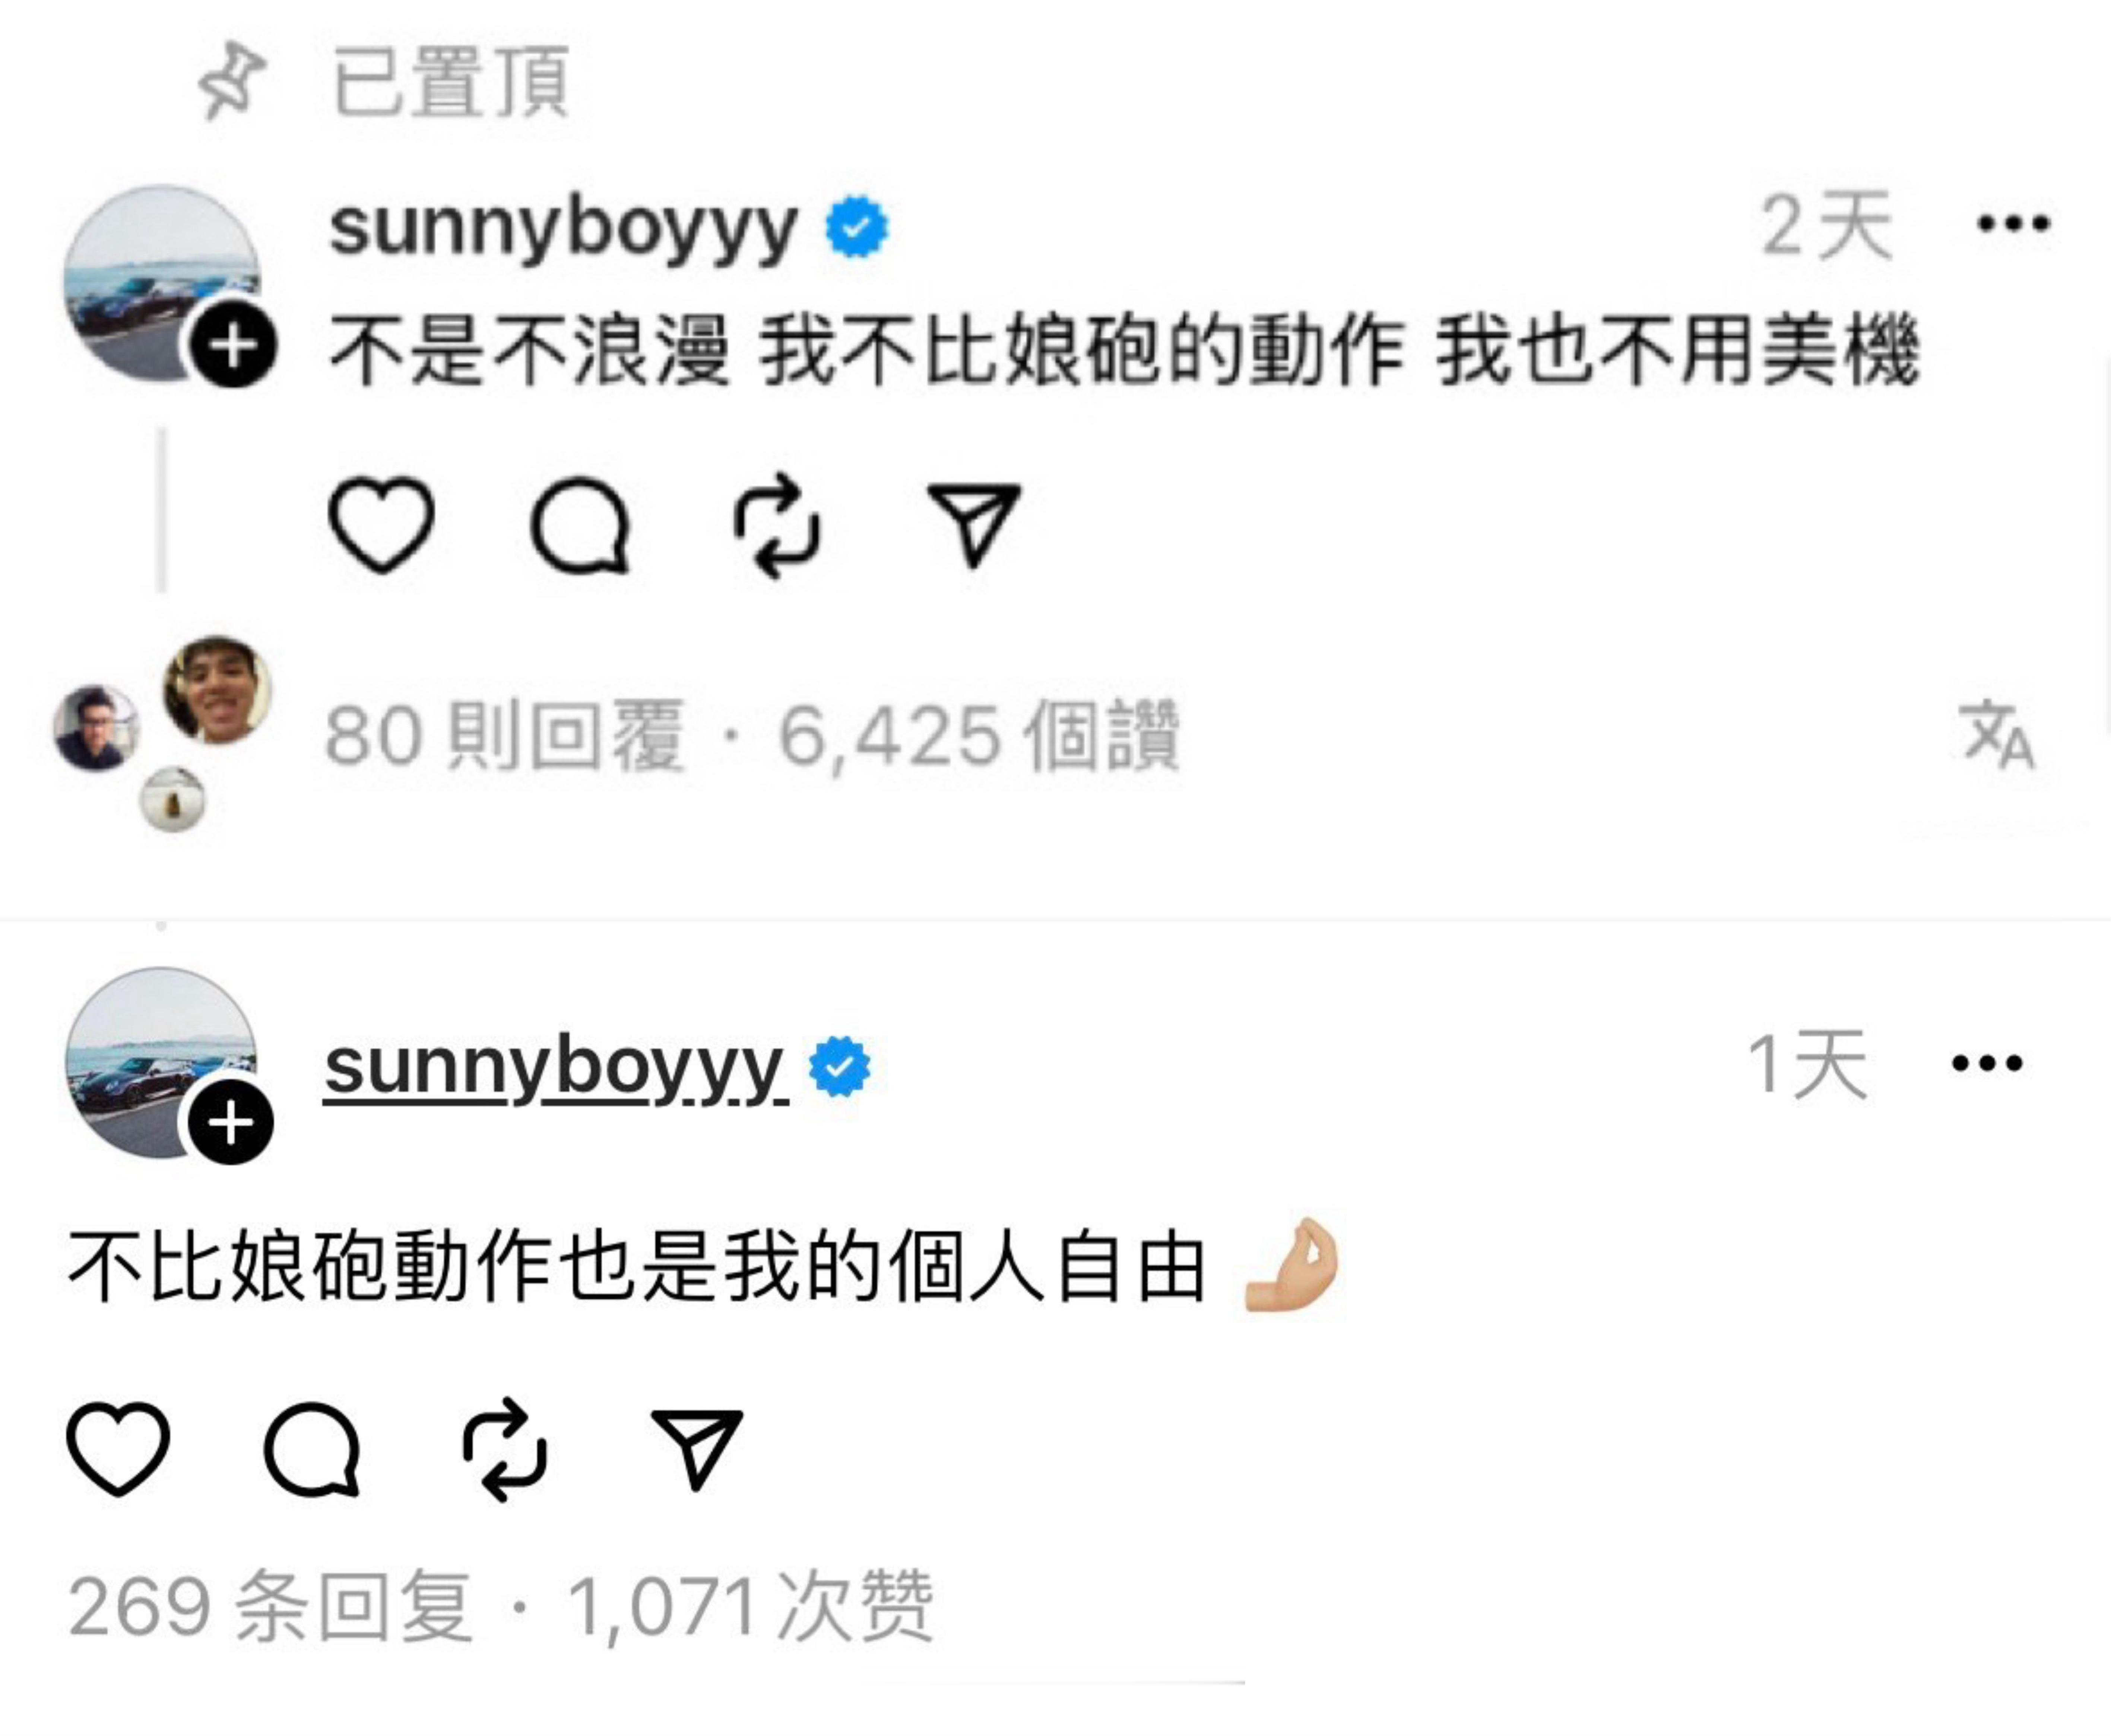Reply to the 個人自由 post
This screenshot has width=2111, height=1736.
pyautogui.click(x=312, y=1448)
